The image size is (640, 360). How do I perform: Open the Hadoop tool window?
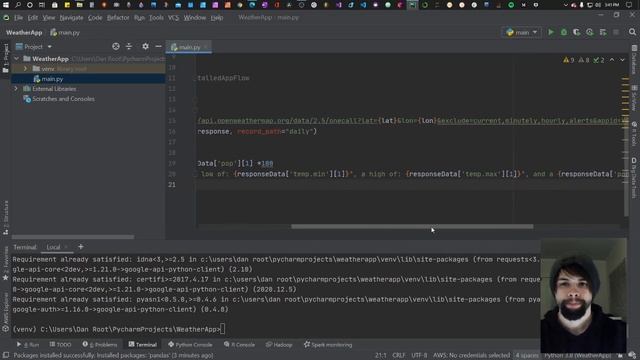(x=279, y=345)
